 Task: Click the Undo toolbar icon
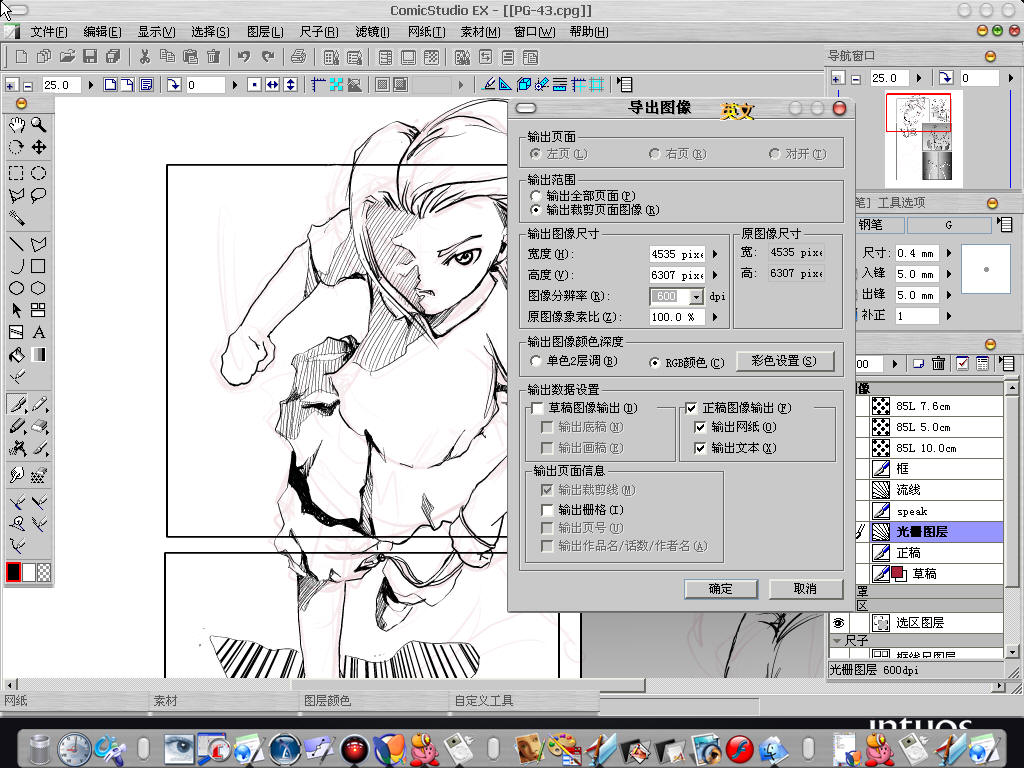pyautogui.click(x=244, y=57)
